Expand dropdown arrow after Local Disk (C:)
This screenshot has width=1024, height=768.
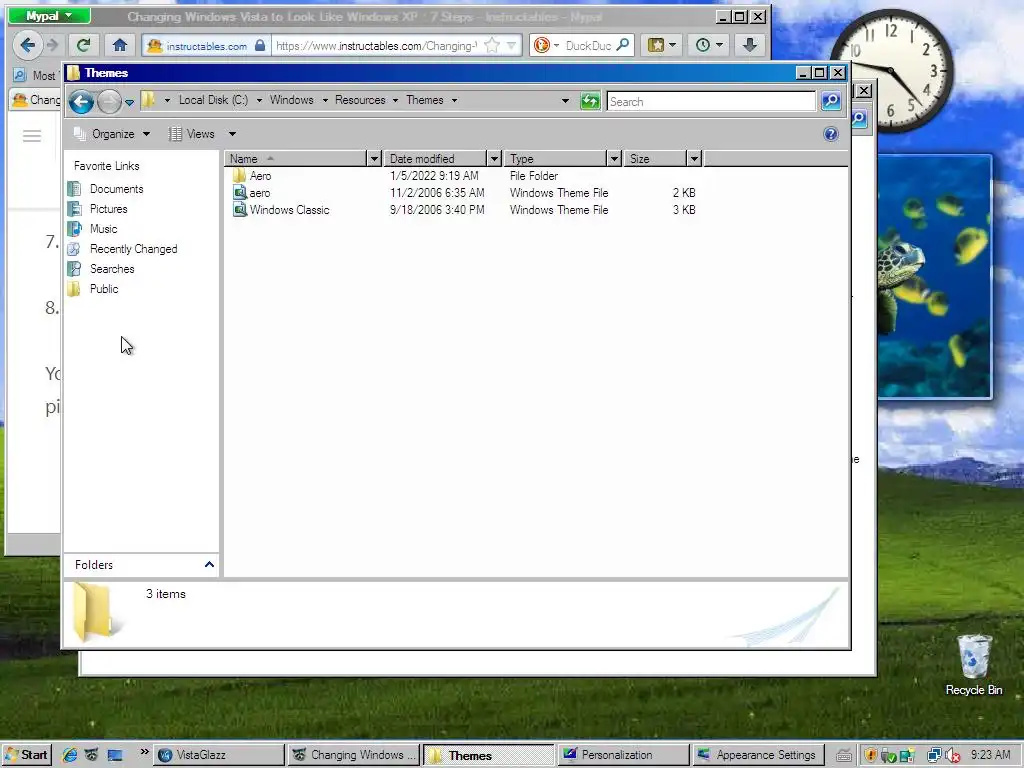pos(259,101)
